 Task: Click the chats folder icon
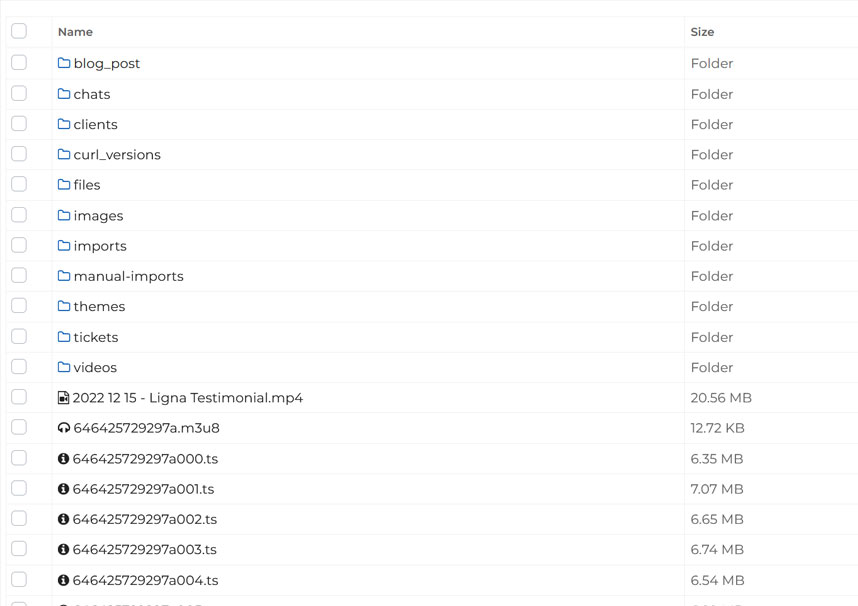(x=64, y=94)
